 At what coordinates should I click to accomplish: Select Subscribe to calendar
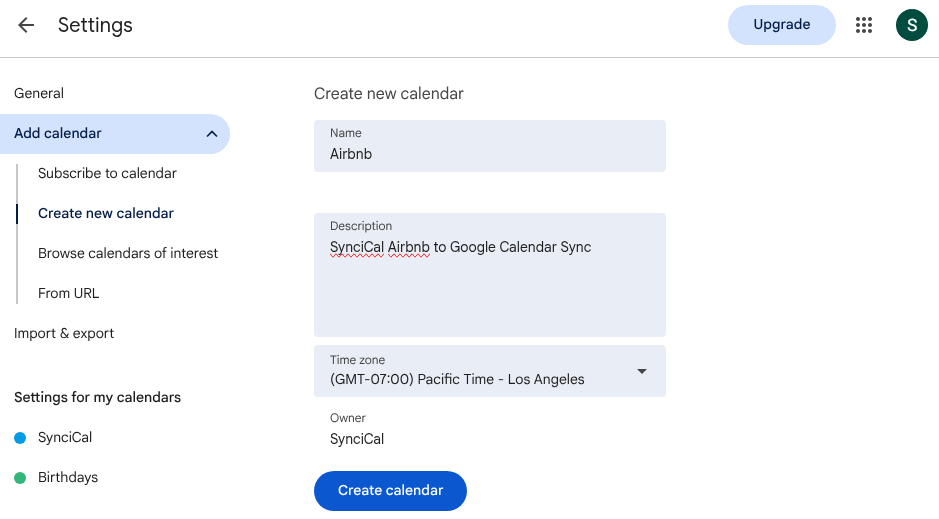pos(107,173)
